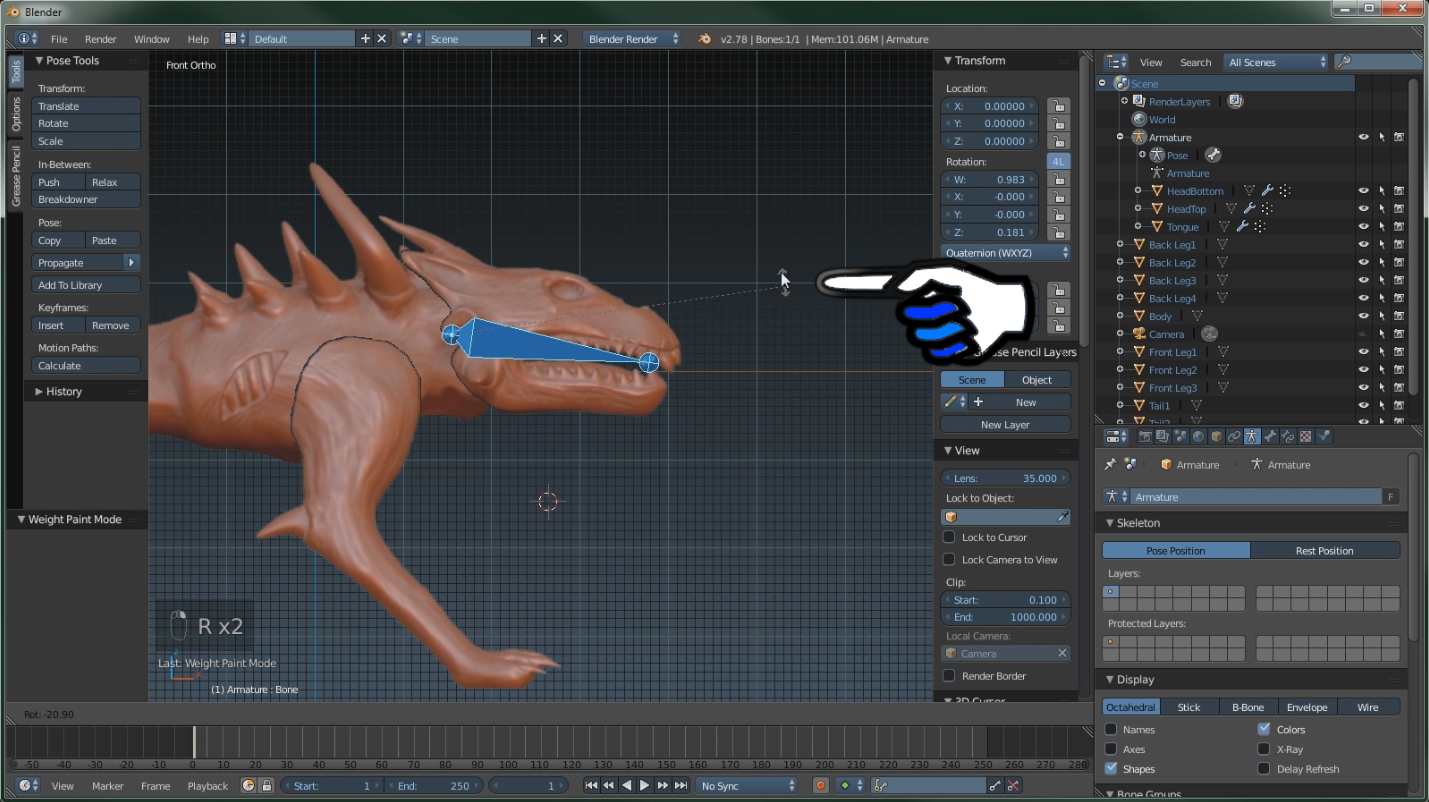Open the Help menu
This screenshot has height=802, width=1429.
[198, 39]
